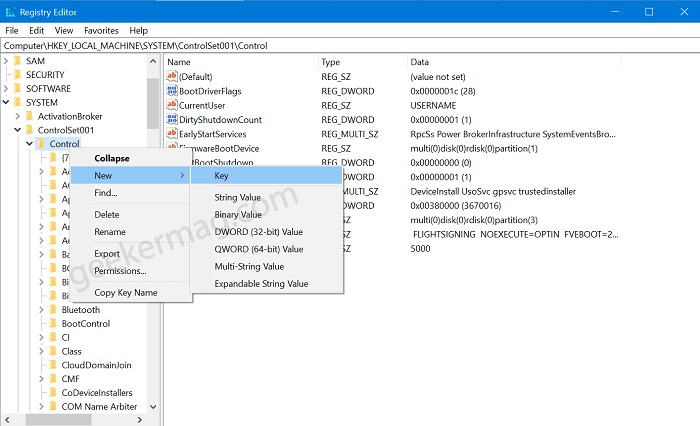
Task: Select the SOFTWARE folder icon
Action: [x=18, y=88]
